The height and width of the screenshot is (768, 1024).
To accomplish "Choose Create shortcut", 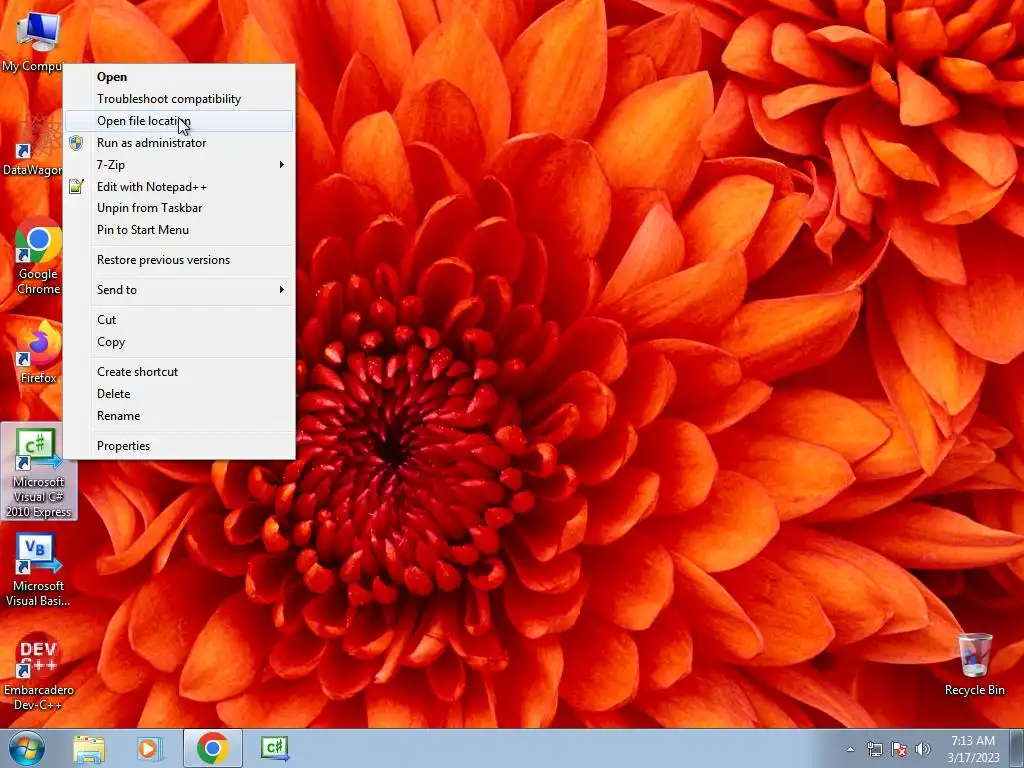I will click(x=179, y=372).
